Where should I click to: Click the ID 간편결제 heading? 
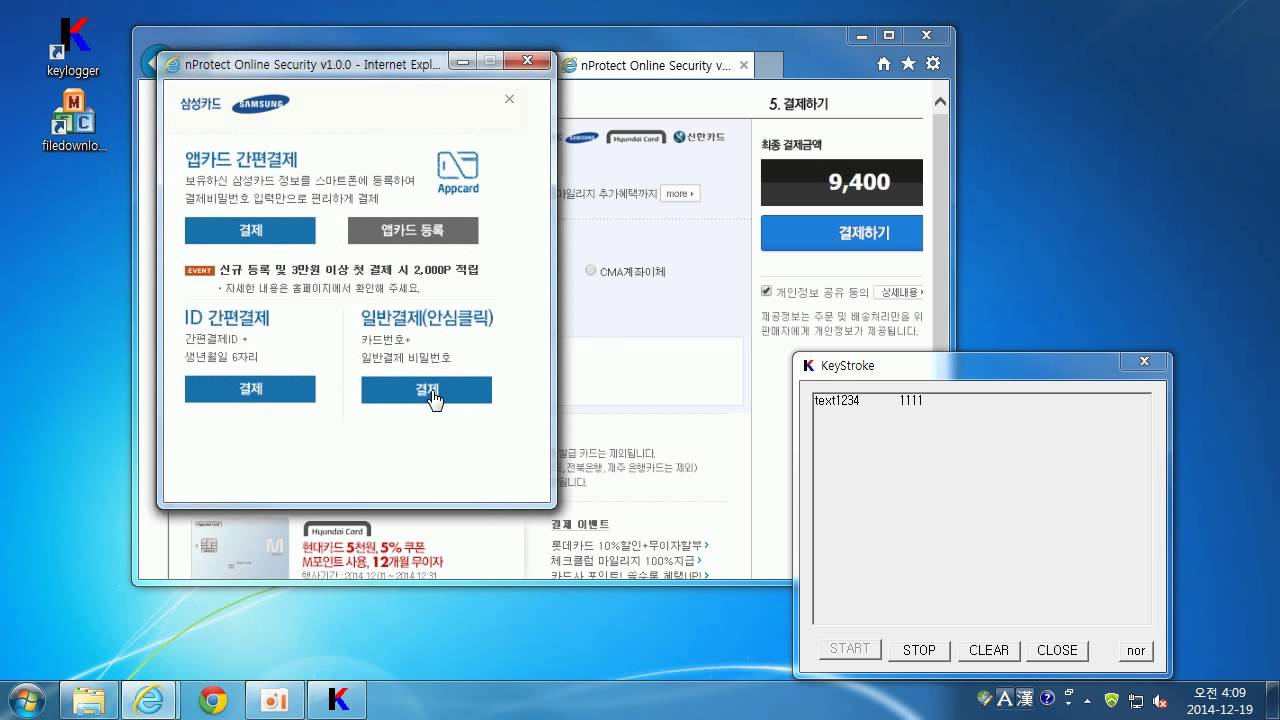(x=227, y=318)
